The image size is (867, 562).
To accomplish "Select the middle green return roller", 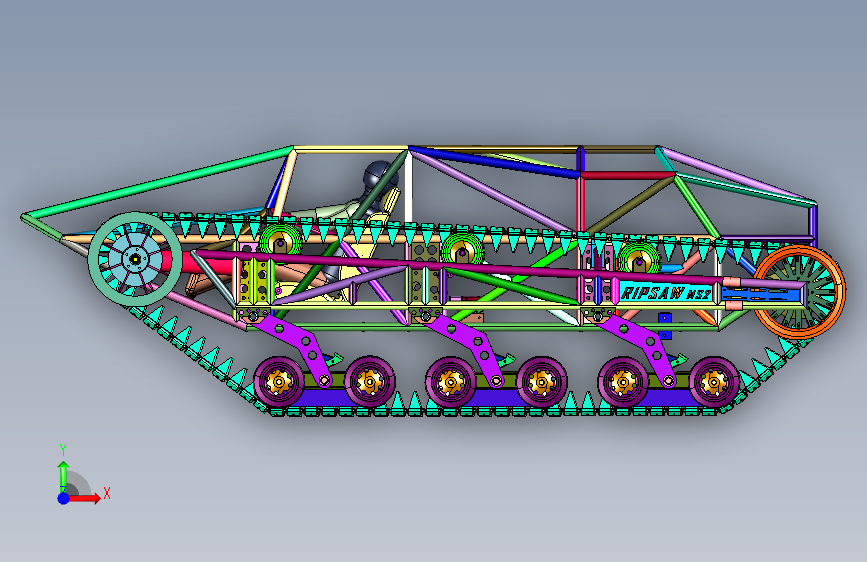I will pos(463,252).
